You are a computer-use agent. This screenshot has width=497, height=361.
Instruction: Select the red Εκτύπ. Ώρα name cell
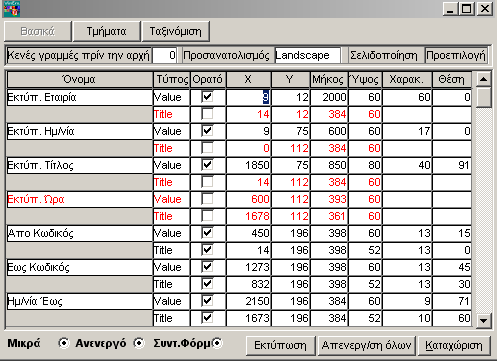pyautogui.click(x=80, y=199)
